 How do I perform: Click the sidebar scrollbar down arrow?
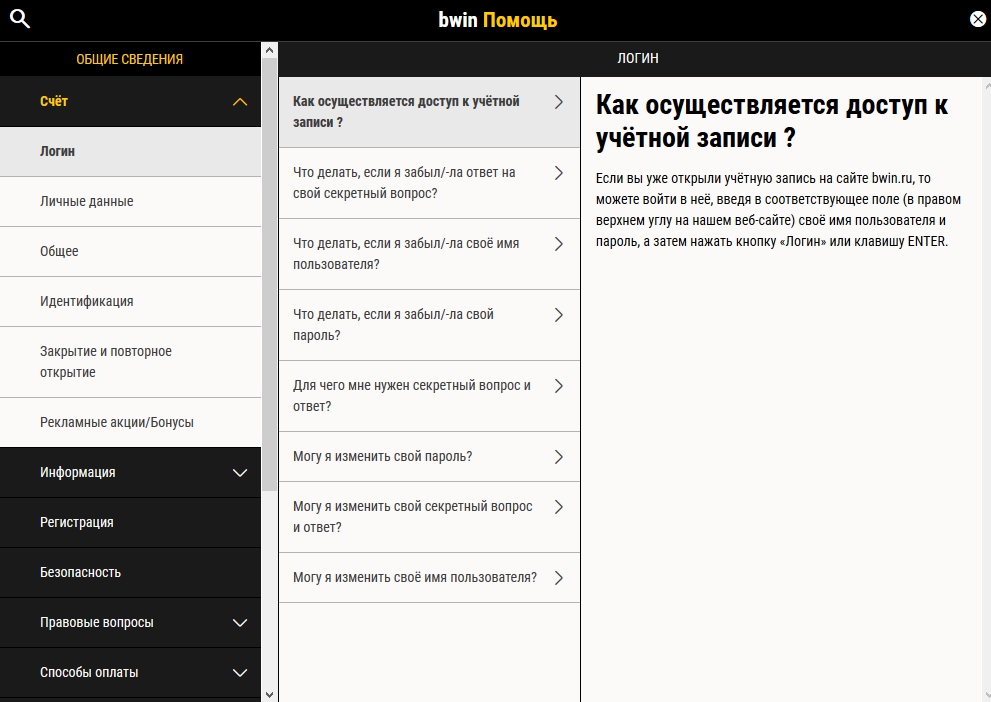tap(269, 693)
